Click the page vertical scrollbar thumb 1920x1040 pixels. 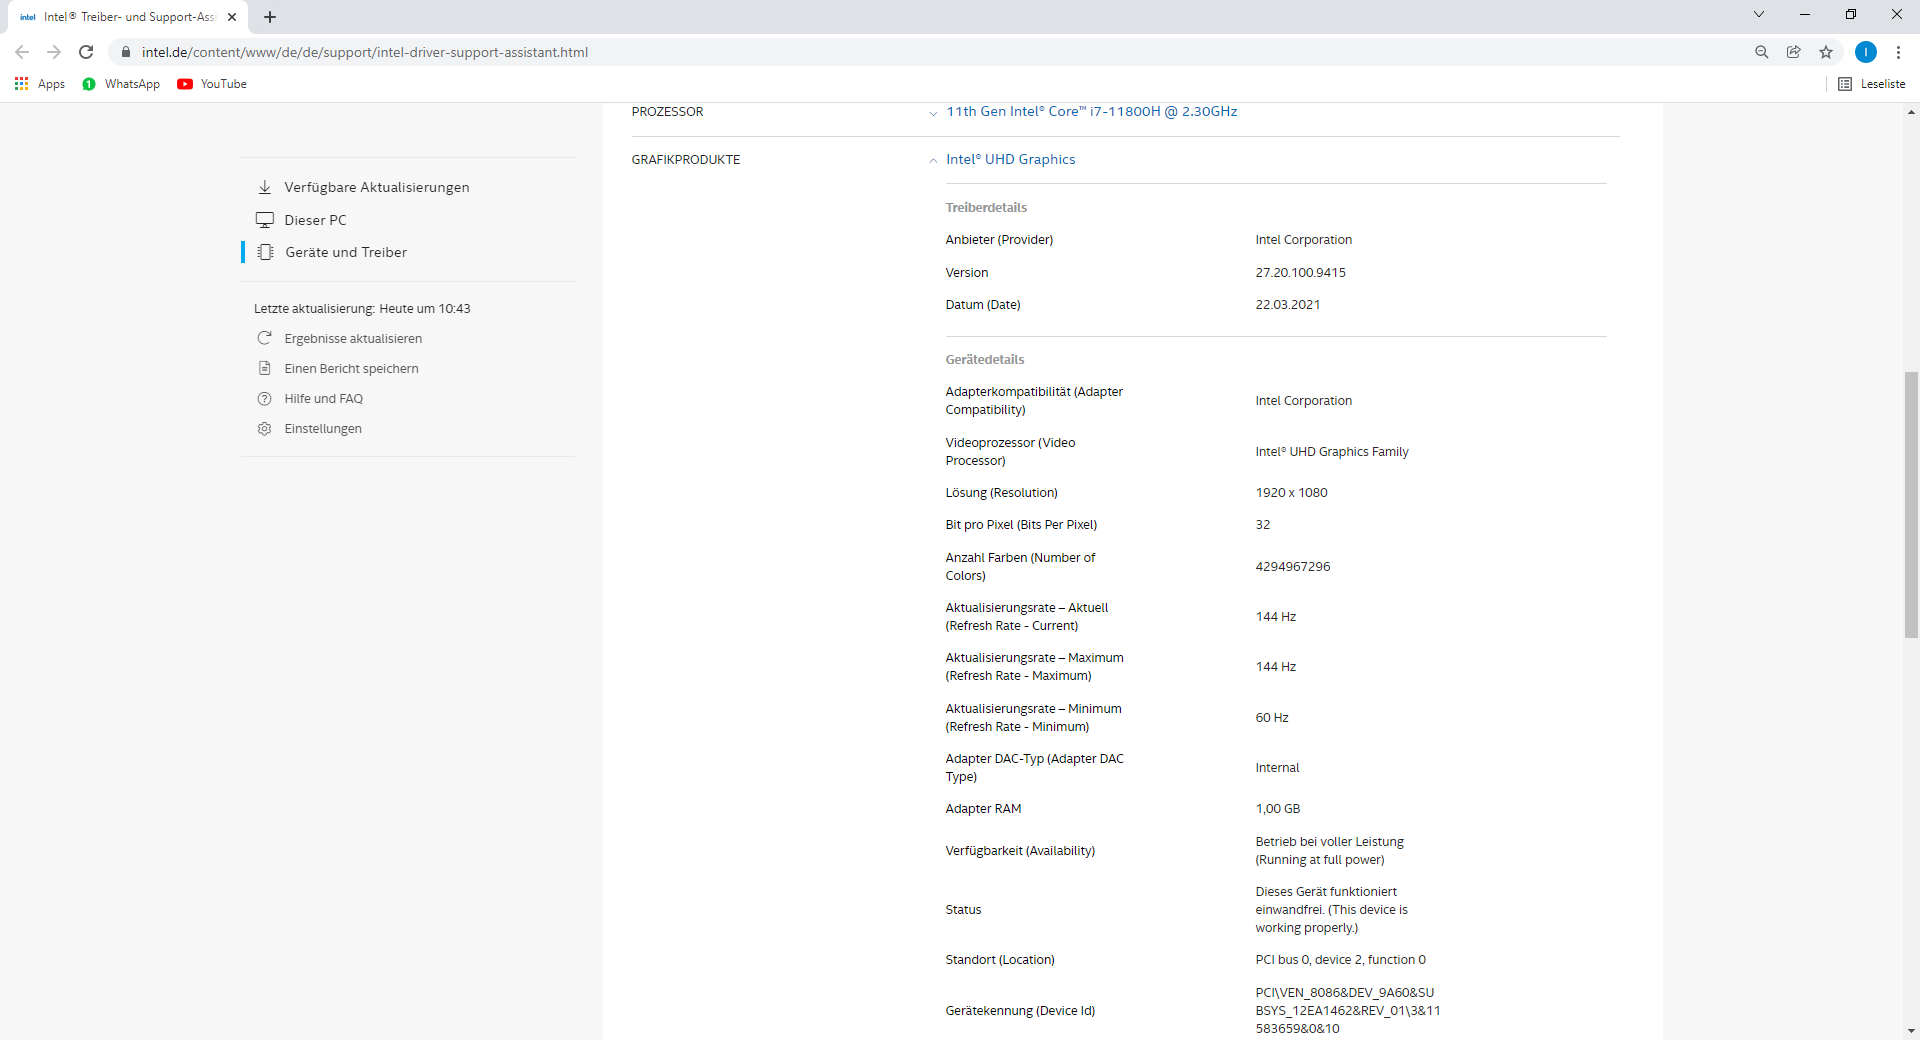click(1911, 505)
